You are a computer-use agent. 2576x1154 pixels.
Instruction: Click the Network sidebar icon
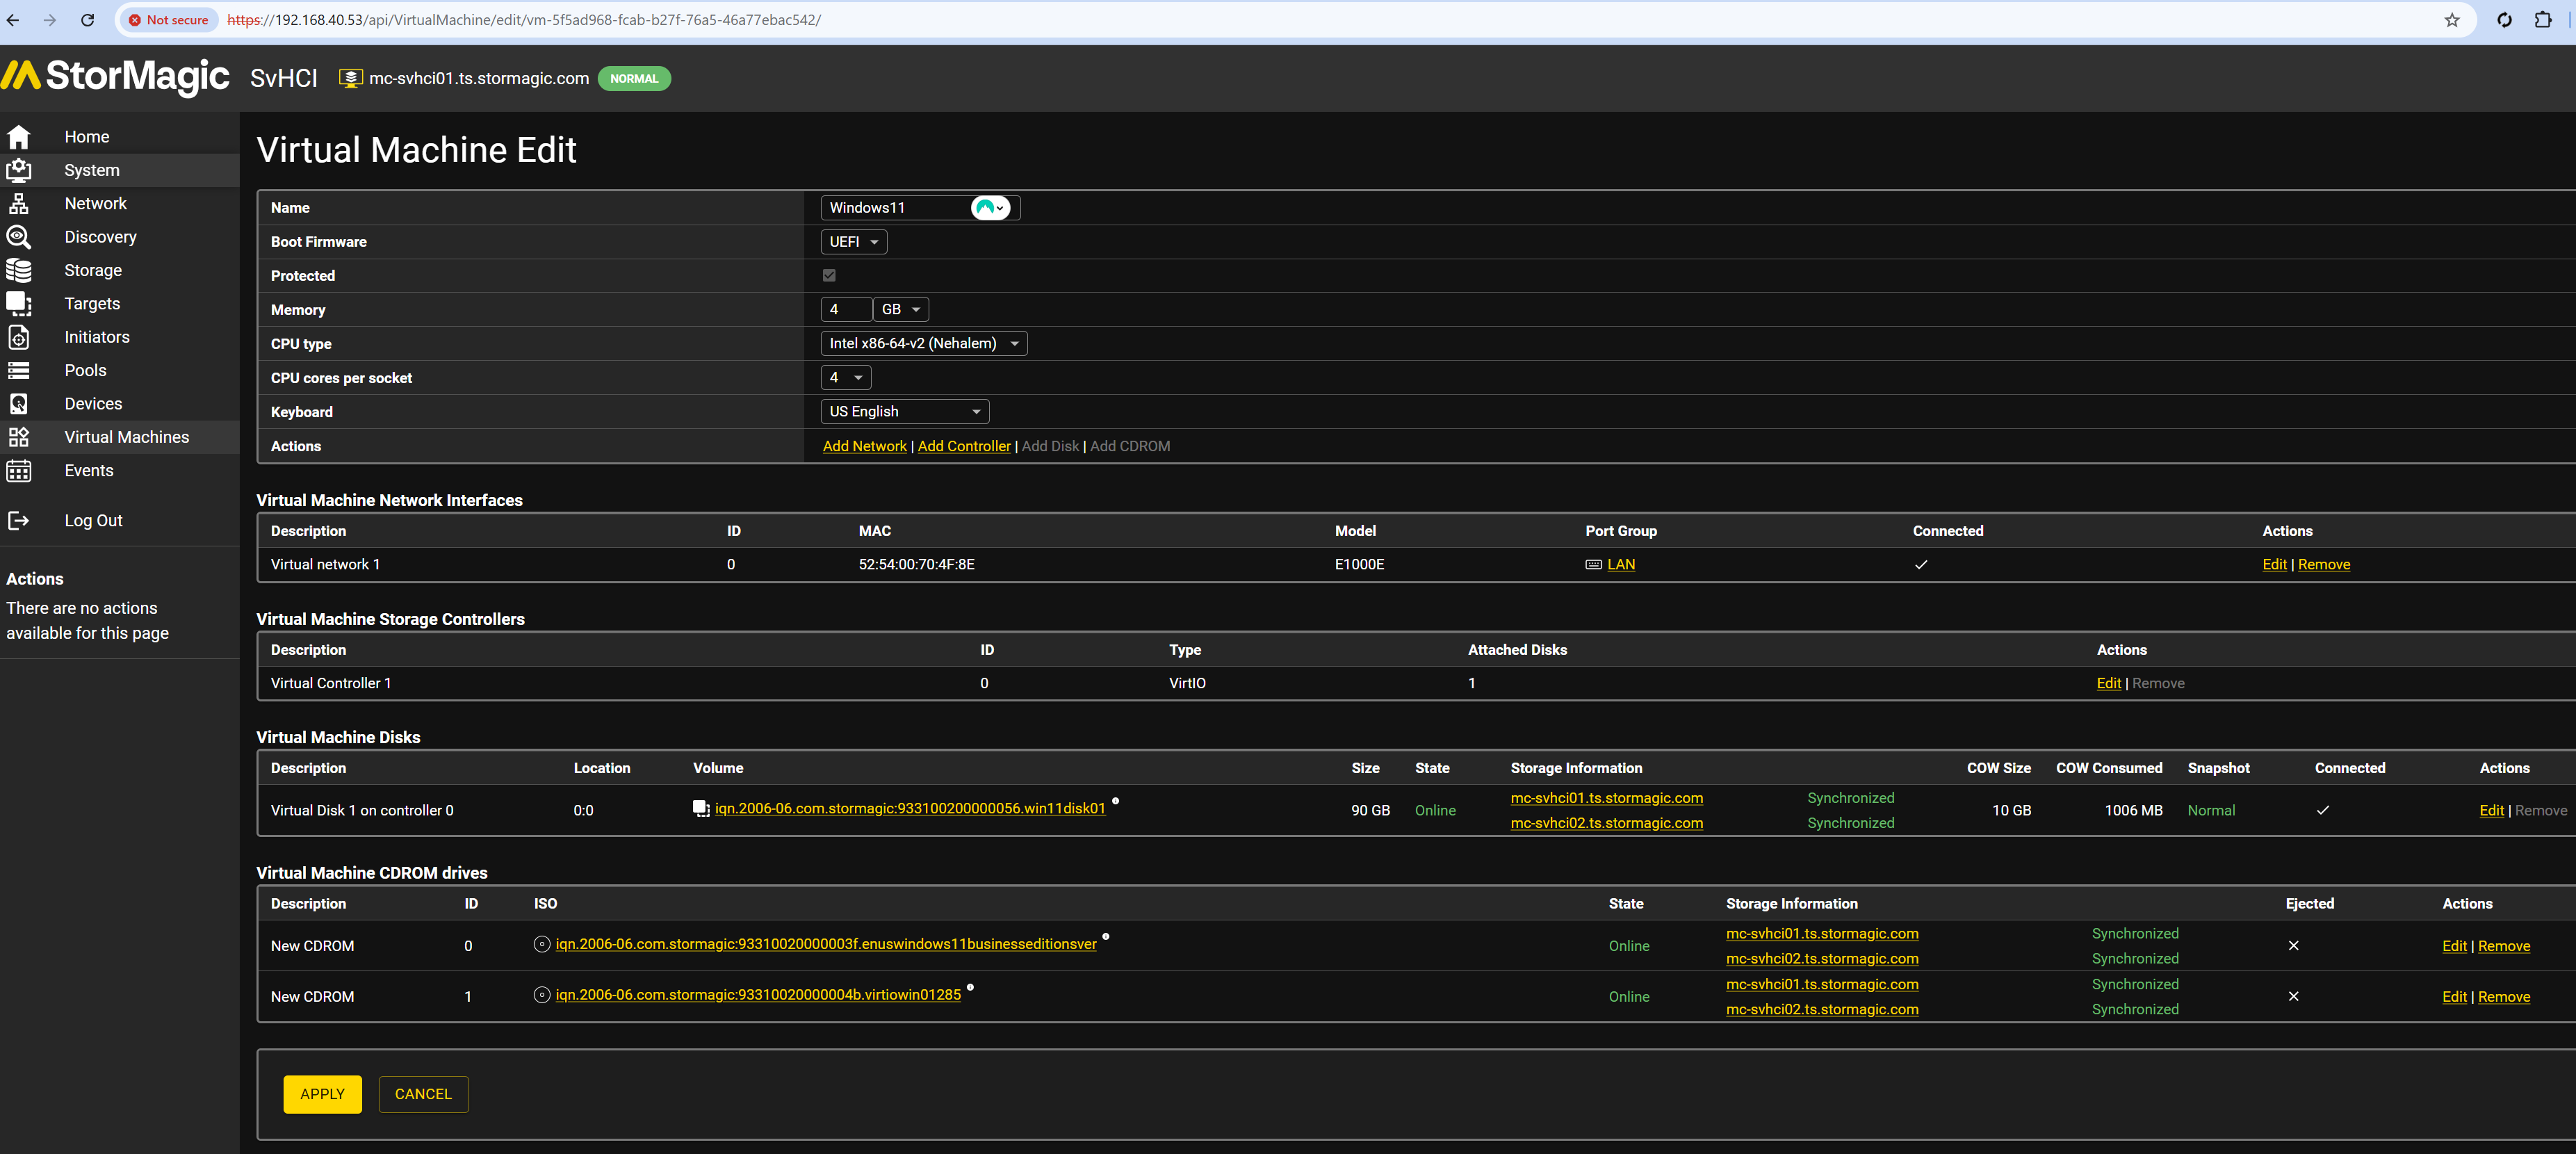(x=19, y=203)
